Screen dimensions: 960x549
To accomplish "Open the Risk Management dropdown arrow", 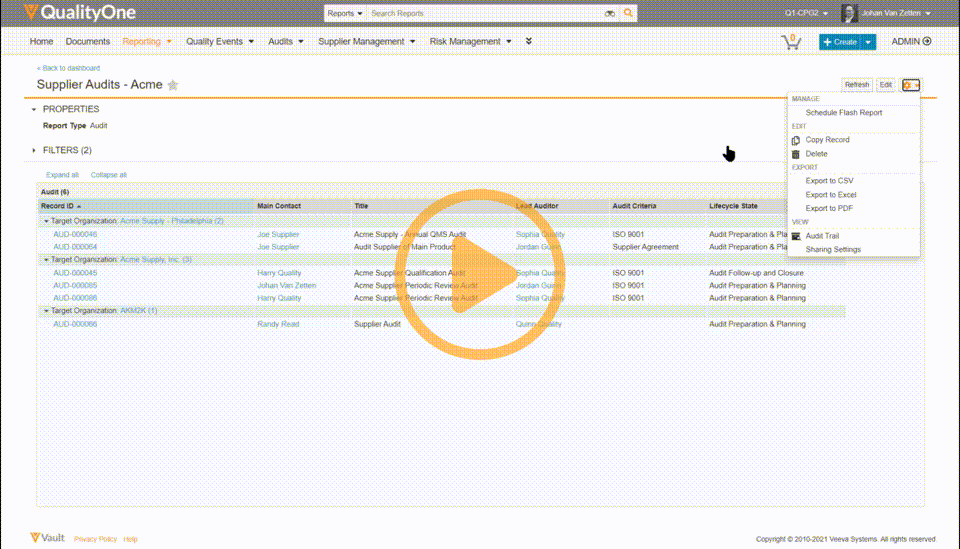I will [x=509, y=42].
